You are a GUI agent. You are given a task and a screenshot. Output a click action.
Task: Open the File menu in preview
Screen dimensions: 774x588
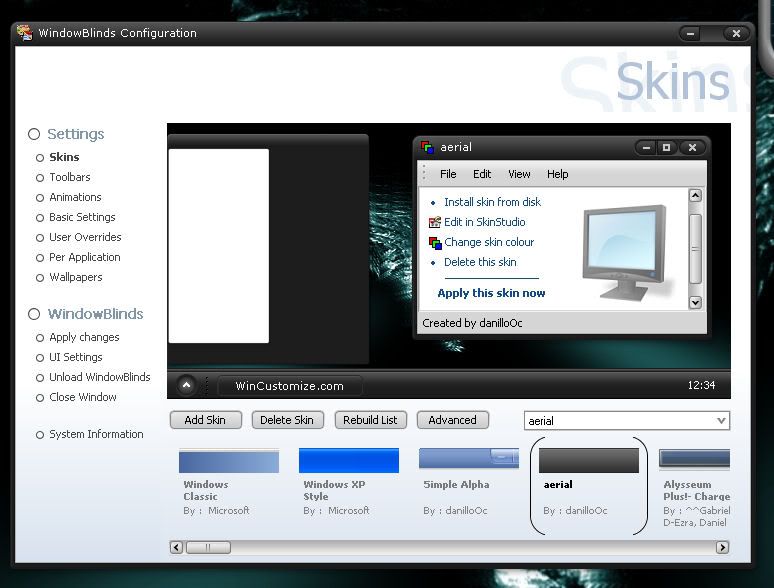tap(448, 174)
